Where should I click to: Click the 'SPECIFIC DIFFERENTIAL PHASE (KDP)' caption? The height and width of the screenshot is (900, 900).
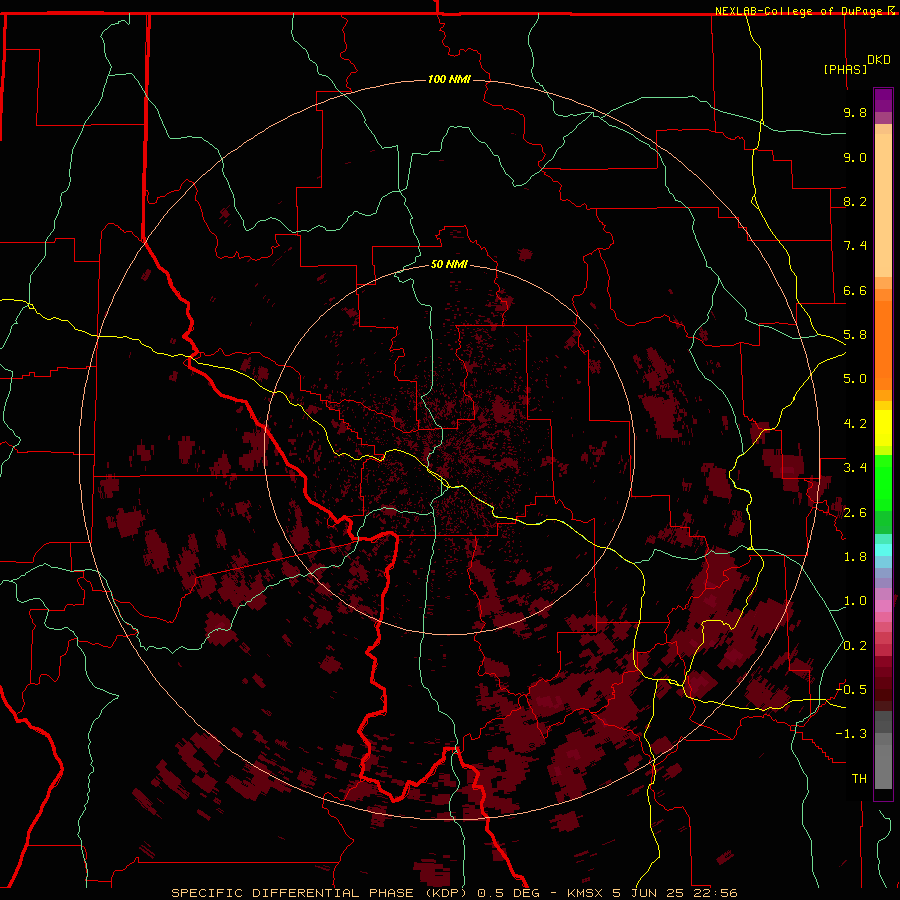pos(319,893)
